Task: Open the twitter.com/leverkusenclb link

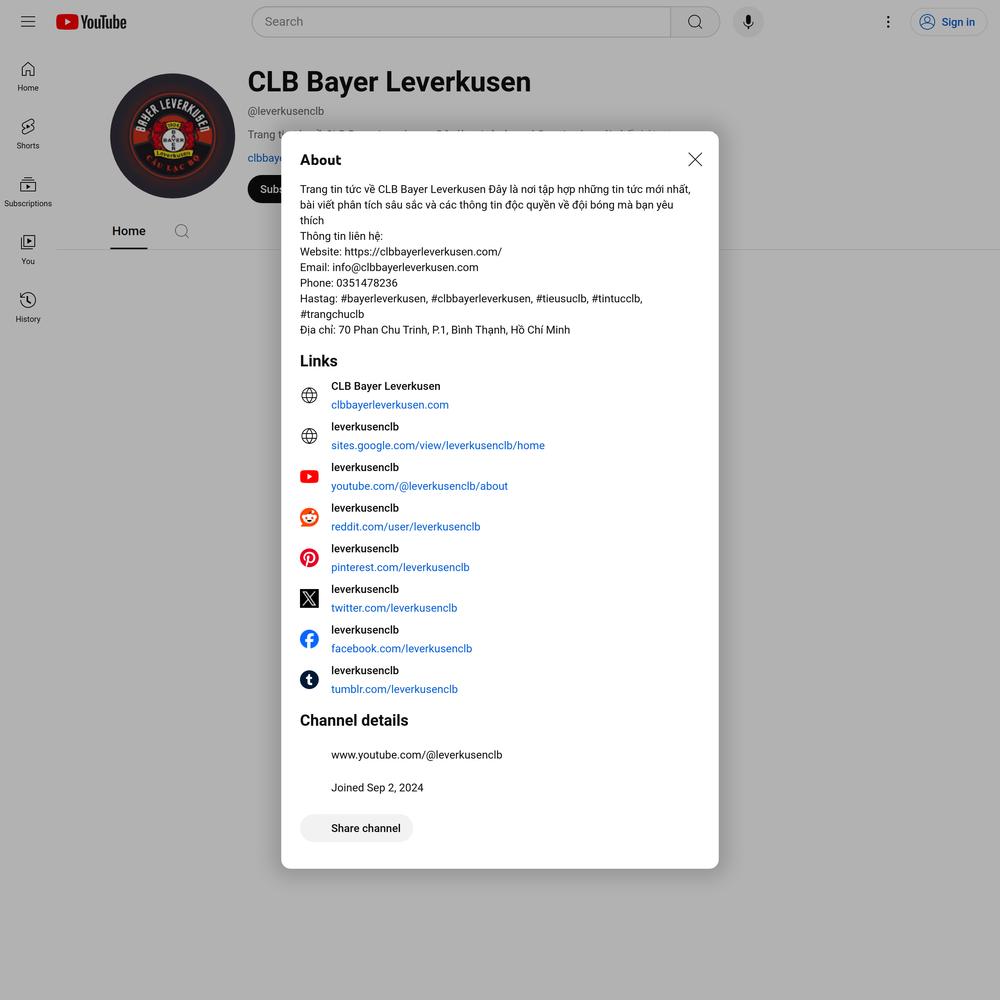Action: pos(394,608)
